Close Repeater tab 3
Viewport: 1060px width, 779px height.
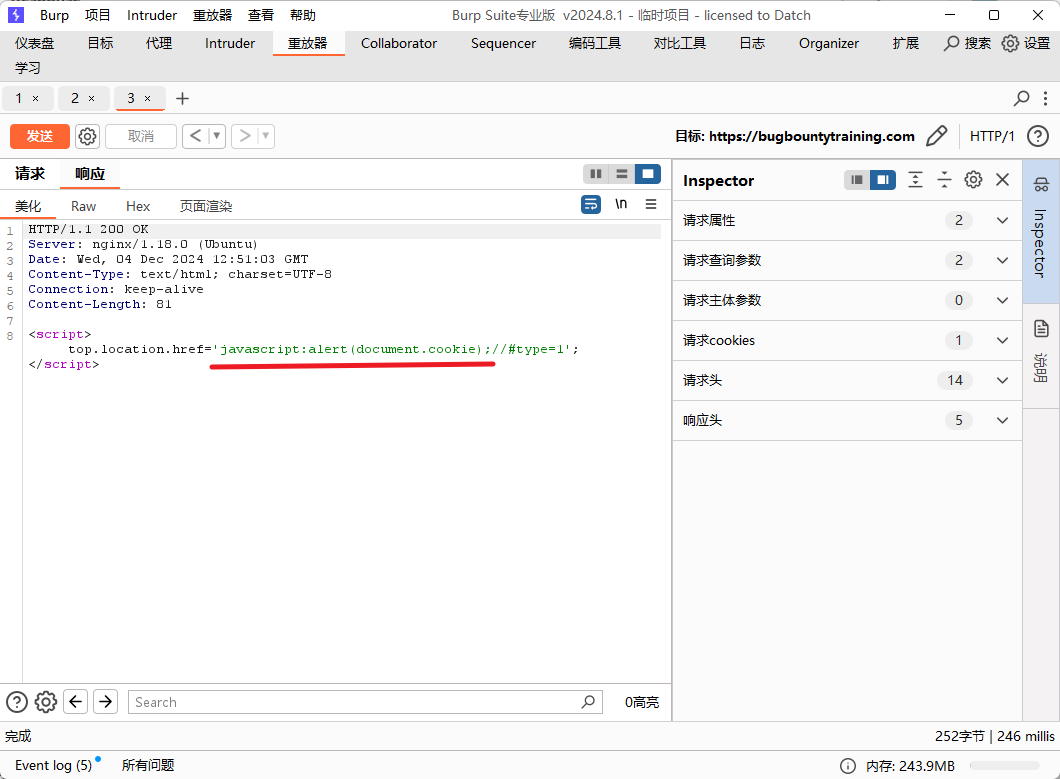click(x=147, y=99)
